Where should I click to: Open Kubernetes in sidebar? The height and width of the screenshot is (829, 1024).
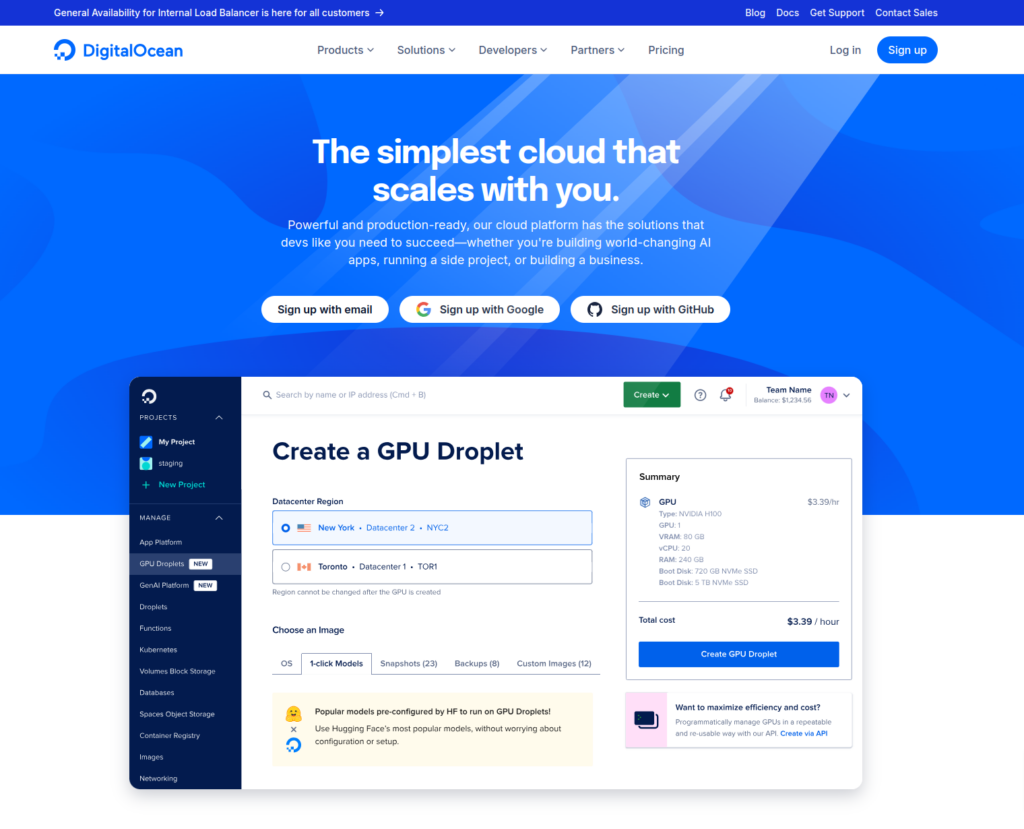click(158, 651)
